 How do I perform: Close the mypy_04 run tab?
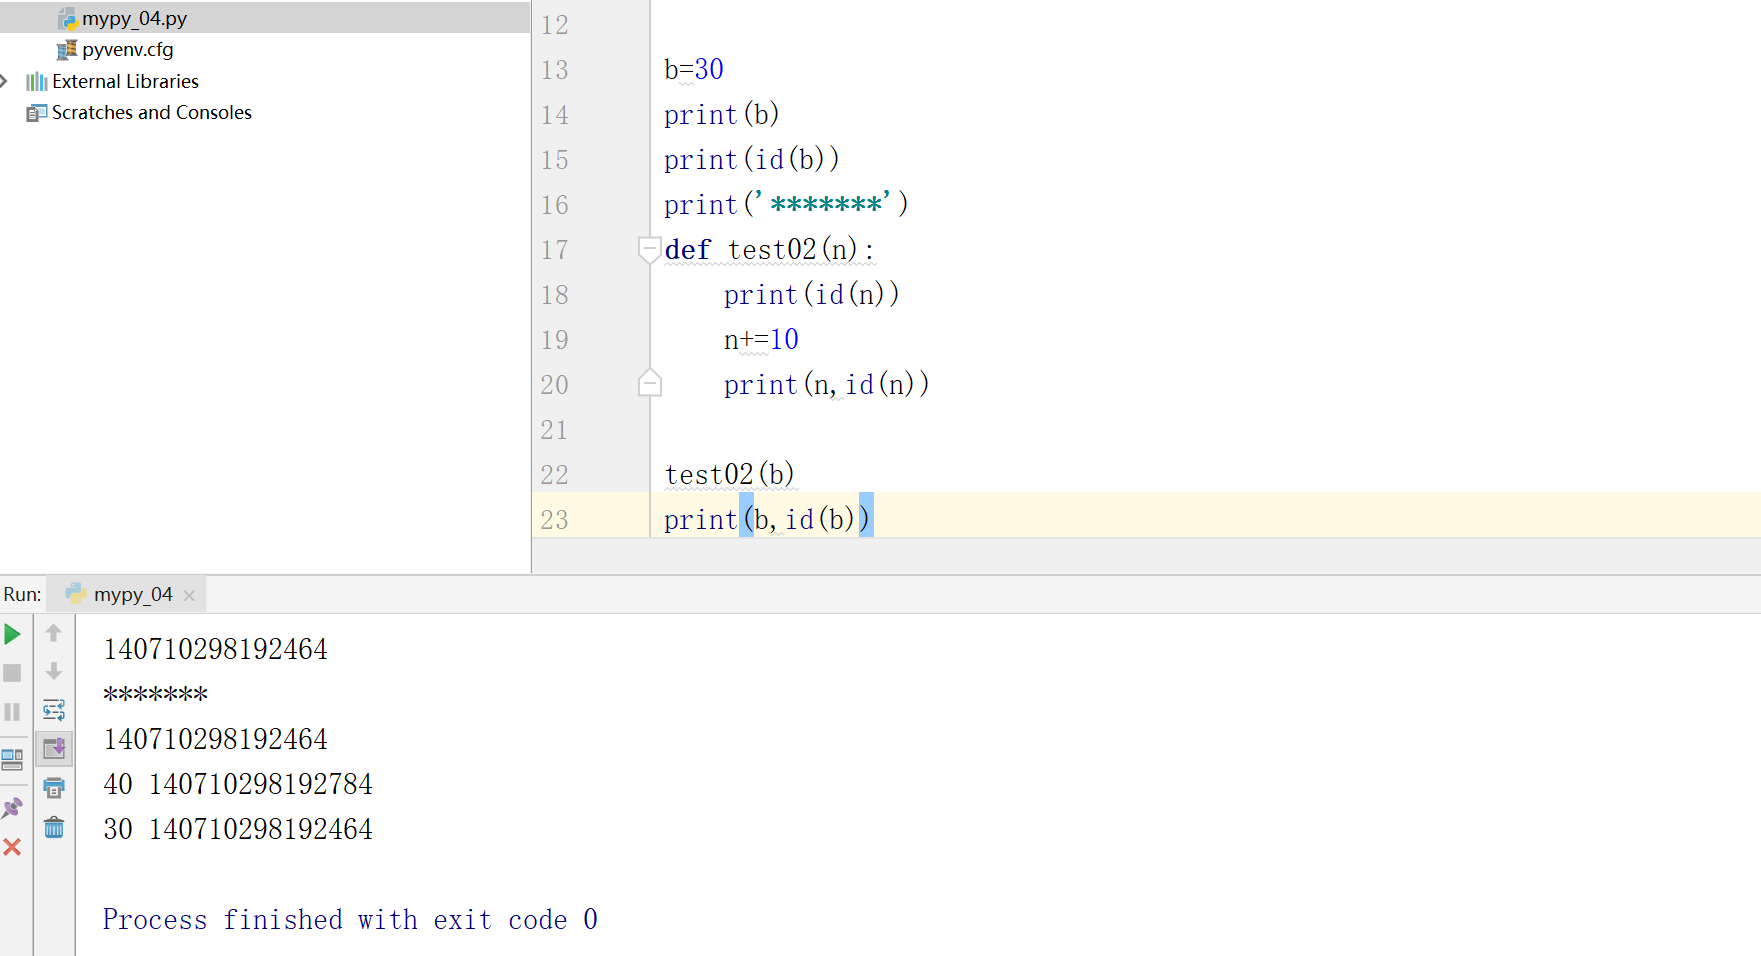tap(189, 595)
